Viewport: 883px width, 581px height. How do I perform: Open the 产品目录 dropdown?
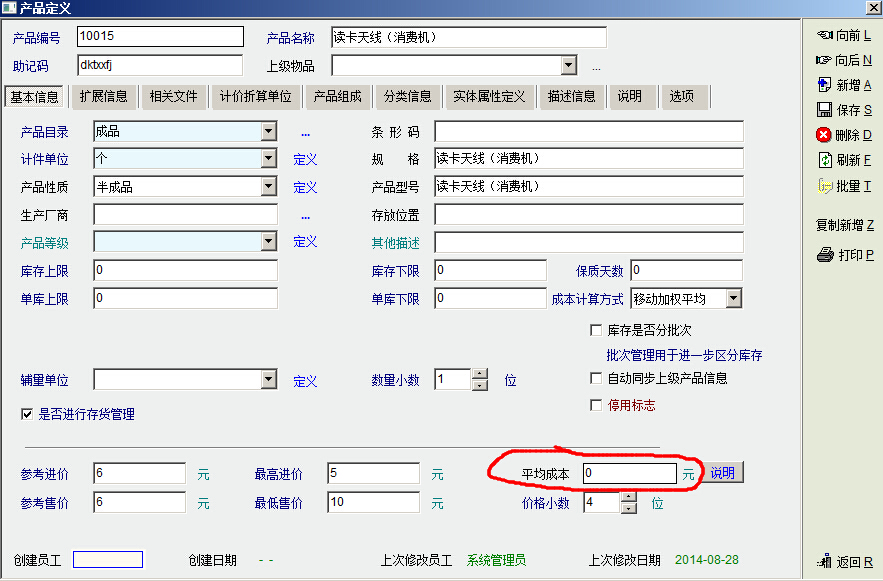[x=268, y=132]
